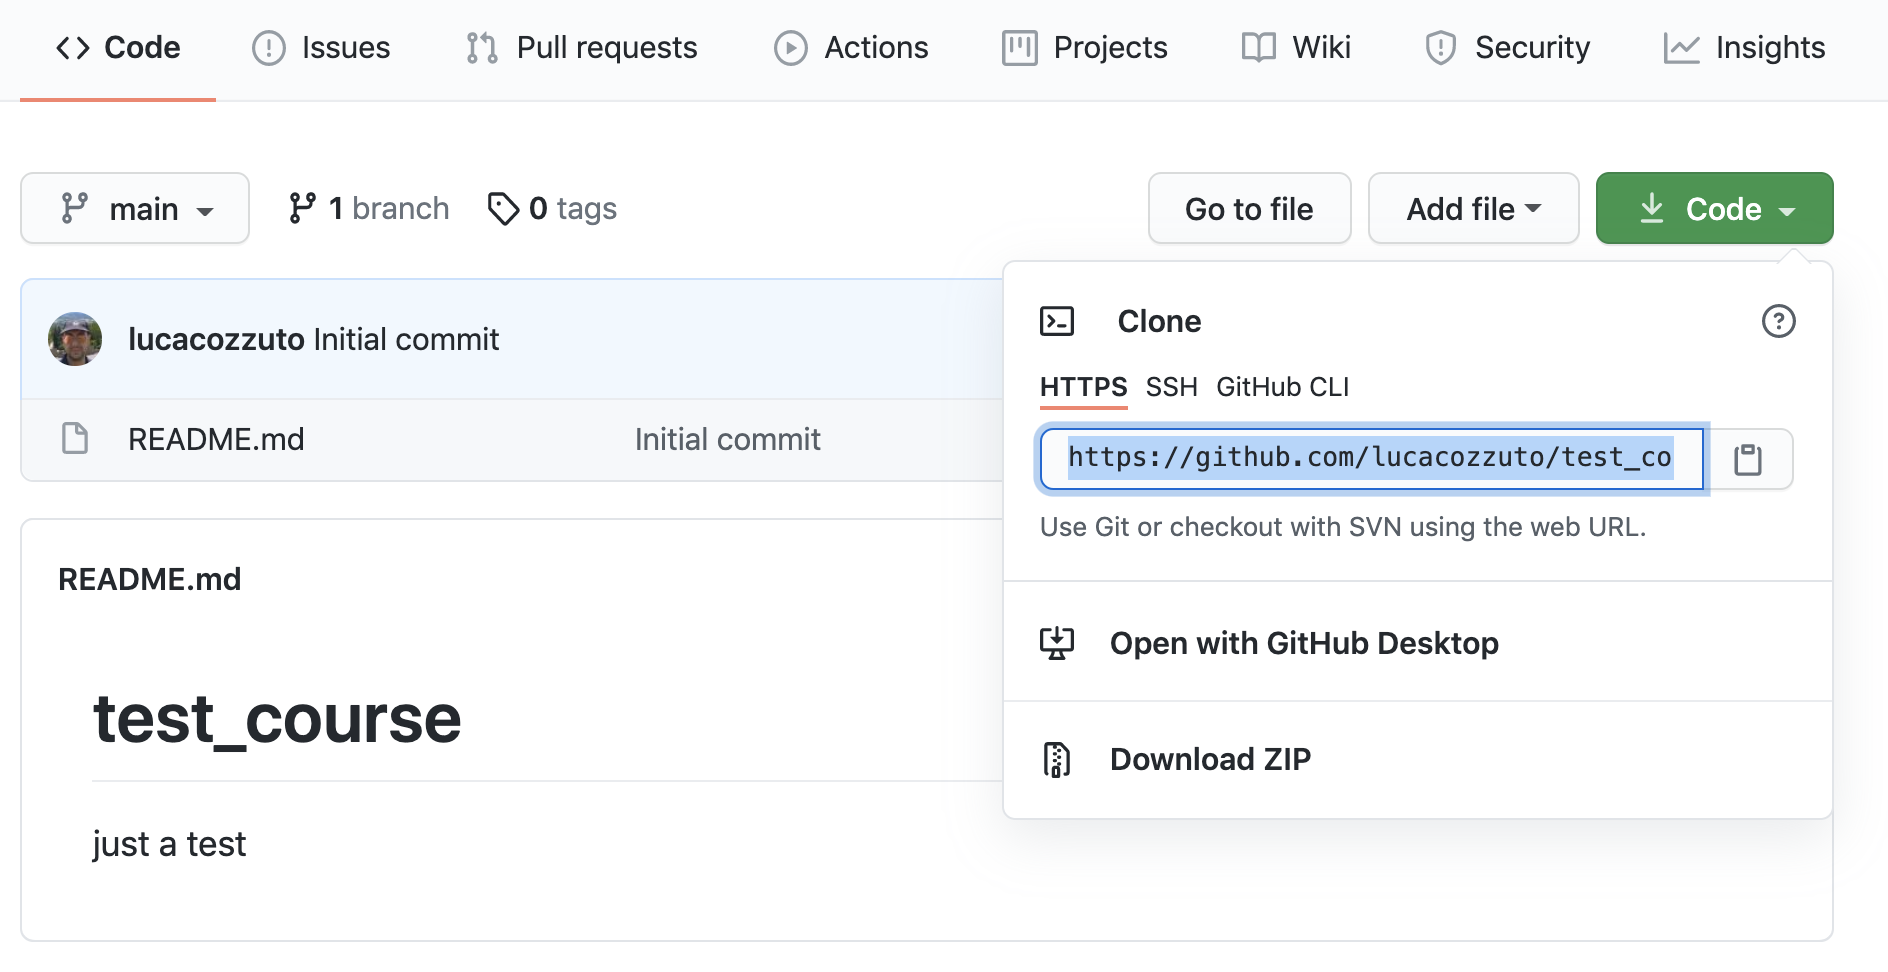Open the README.md file in file list
The height and width of the screenshot is (972, 1888).
[x=216, y=439]
